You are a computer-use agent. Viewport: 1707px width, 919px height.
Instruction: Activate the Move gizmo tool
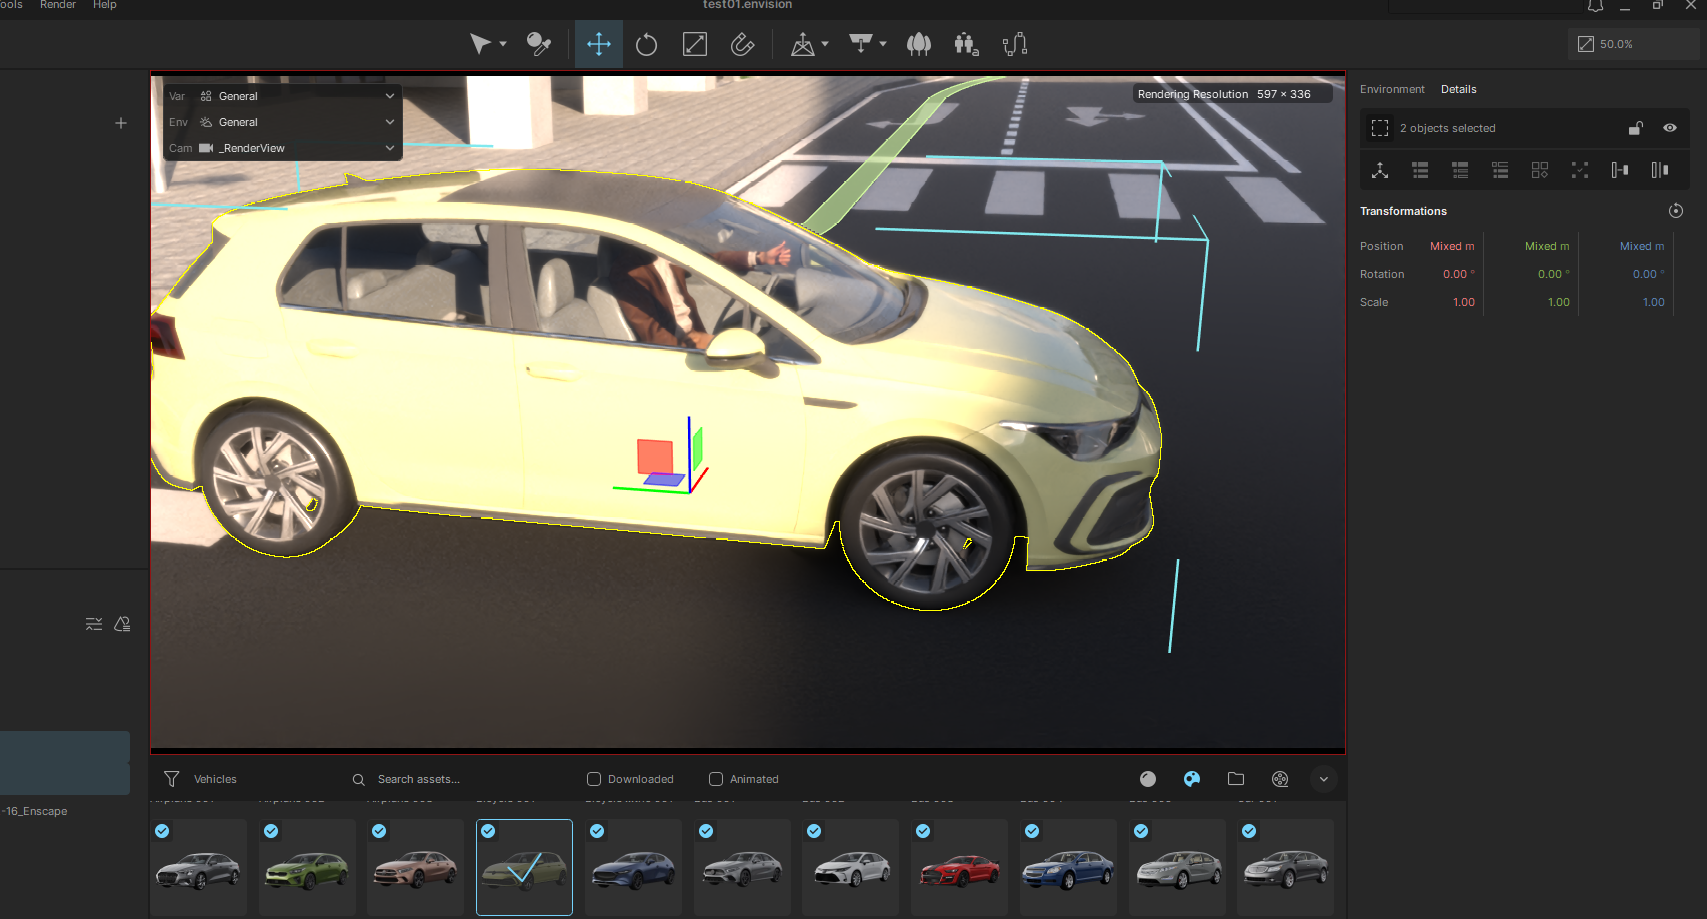coord(598,44)
